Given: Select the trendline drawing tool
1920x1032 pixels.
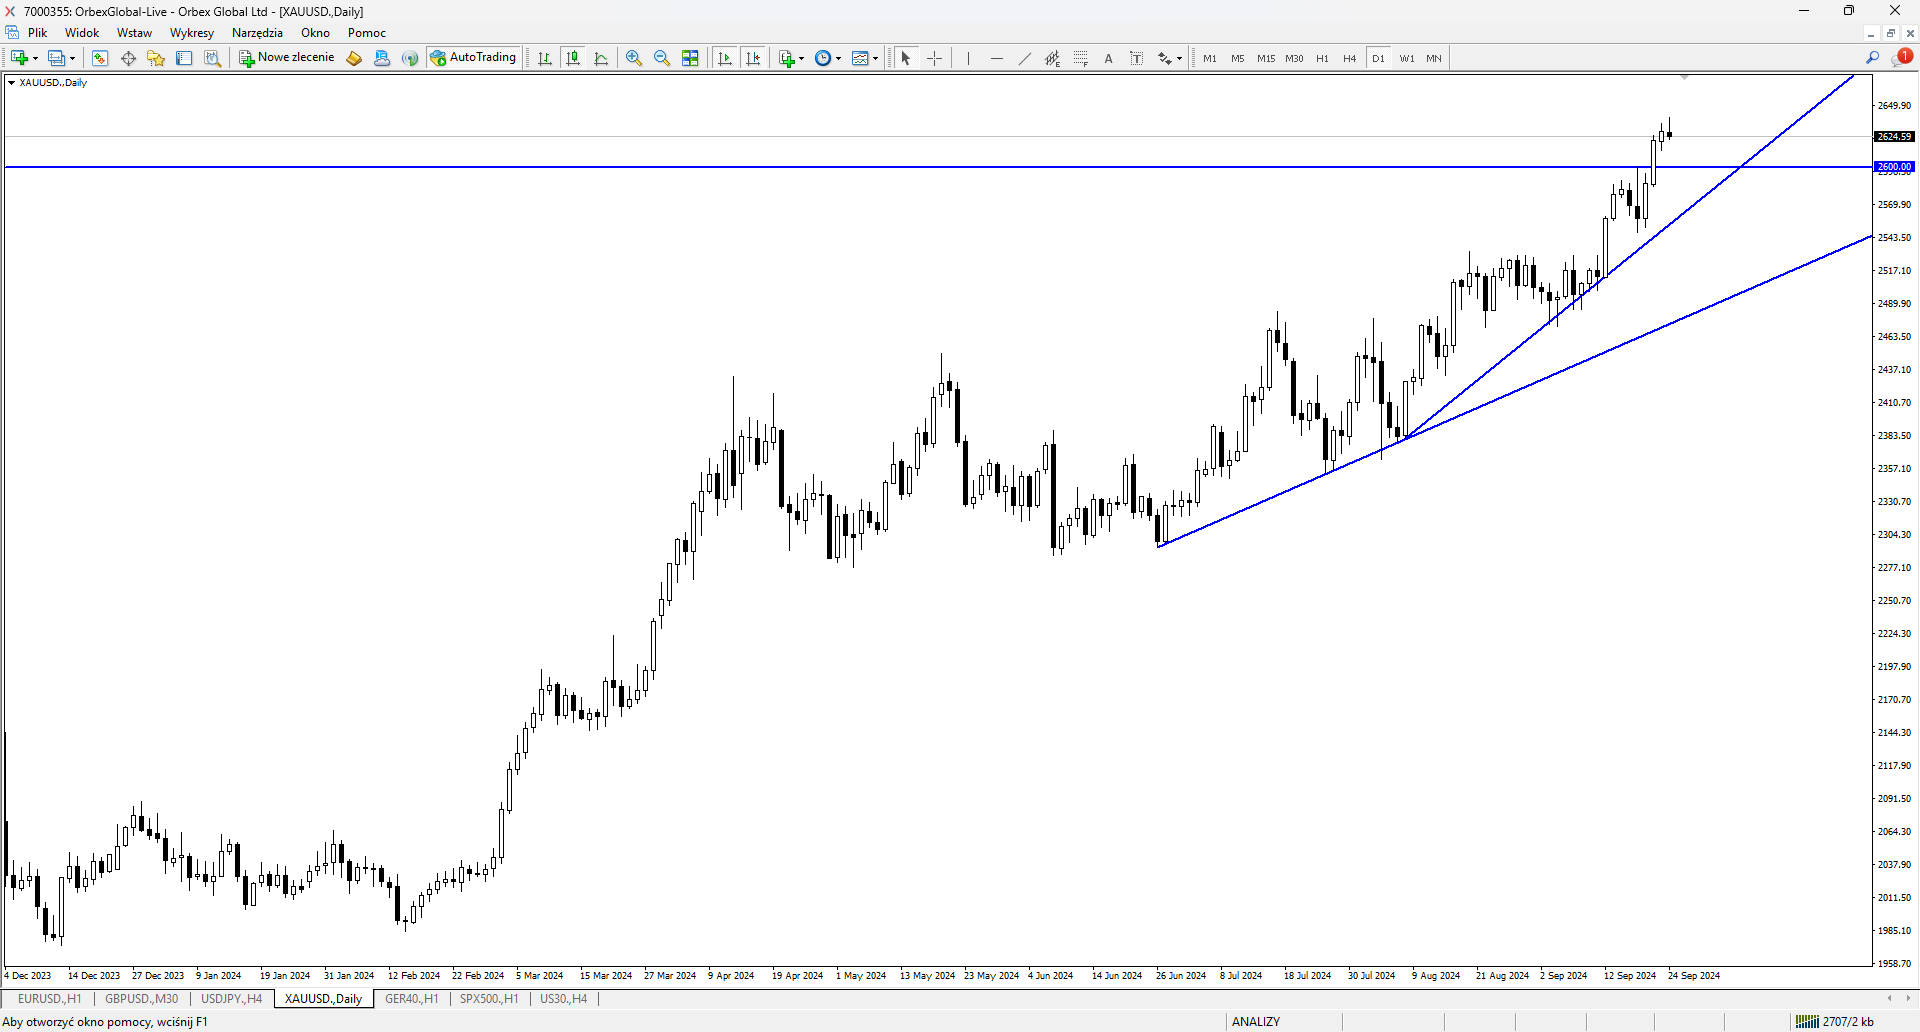Looking at the screenshot, I should point(1024,58).
